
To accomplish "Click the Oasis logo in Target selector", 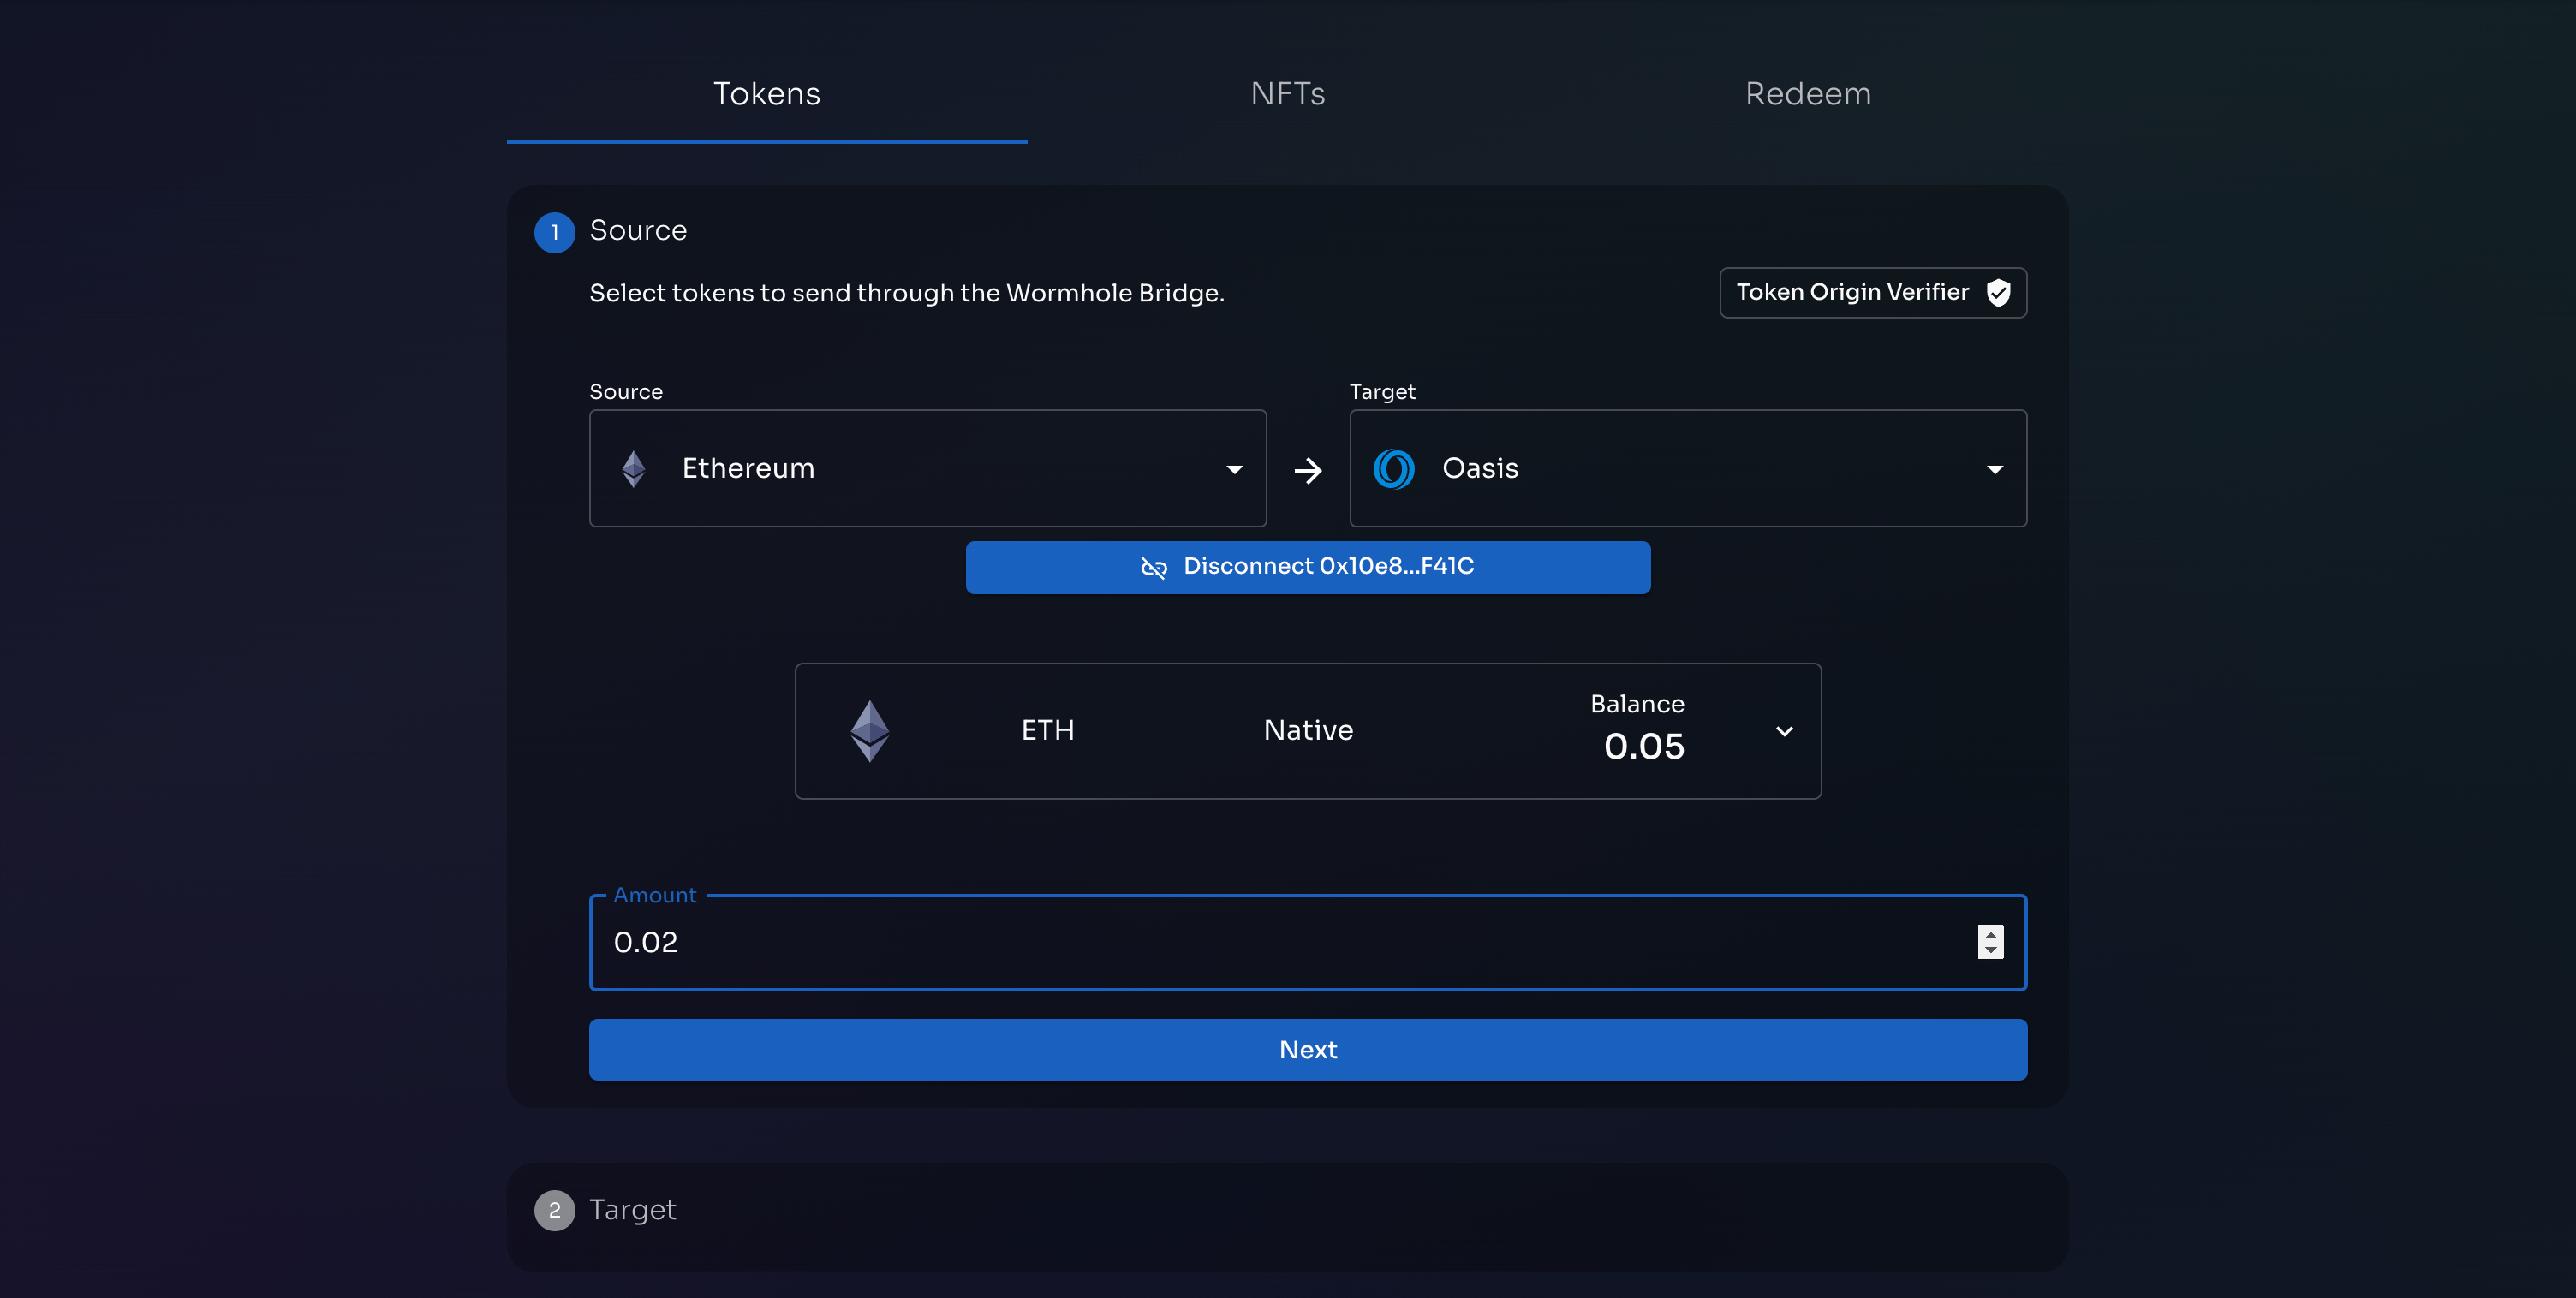I will tap(1393, 468).
